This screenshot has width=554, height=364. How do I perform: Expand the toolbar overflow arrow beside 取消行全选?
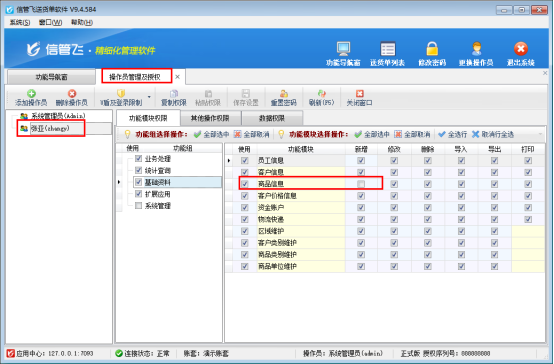click(x=540, y=134)
